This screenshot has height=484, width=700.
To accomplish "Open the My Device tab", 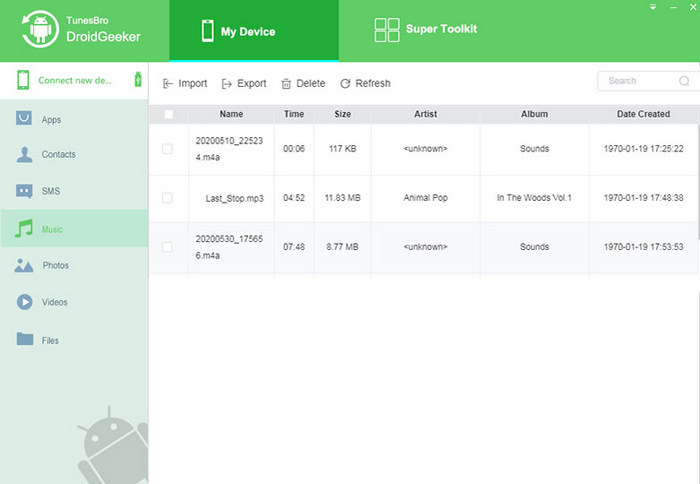I will pyautogui.click(x=254, y=31).
